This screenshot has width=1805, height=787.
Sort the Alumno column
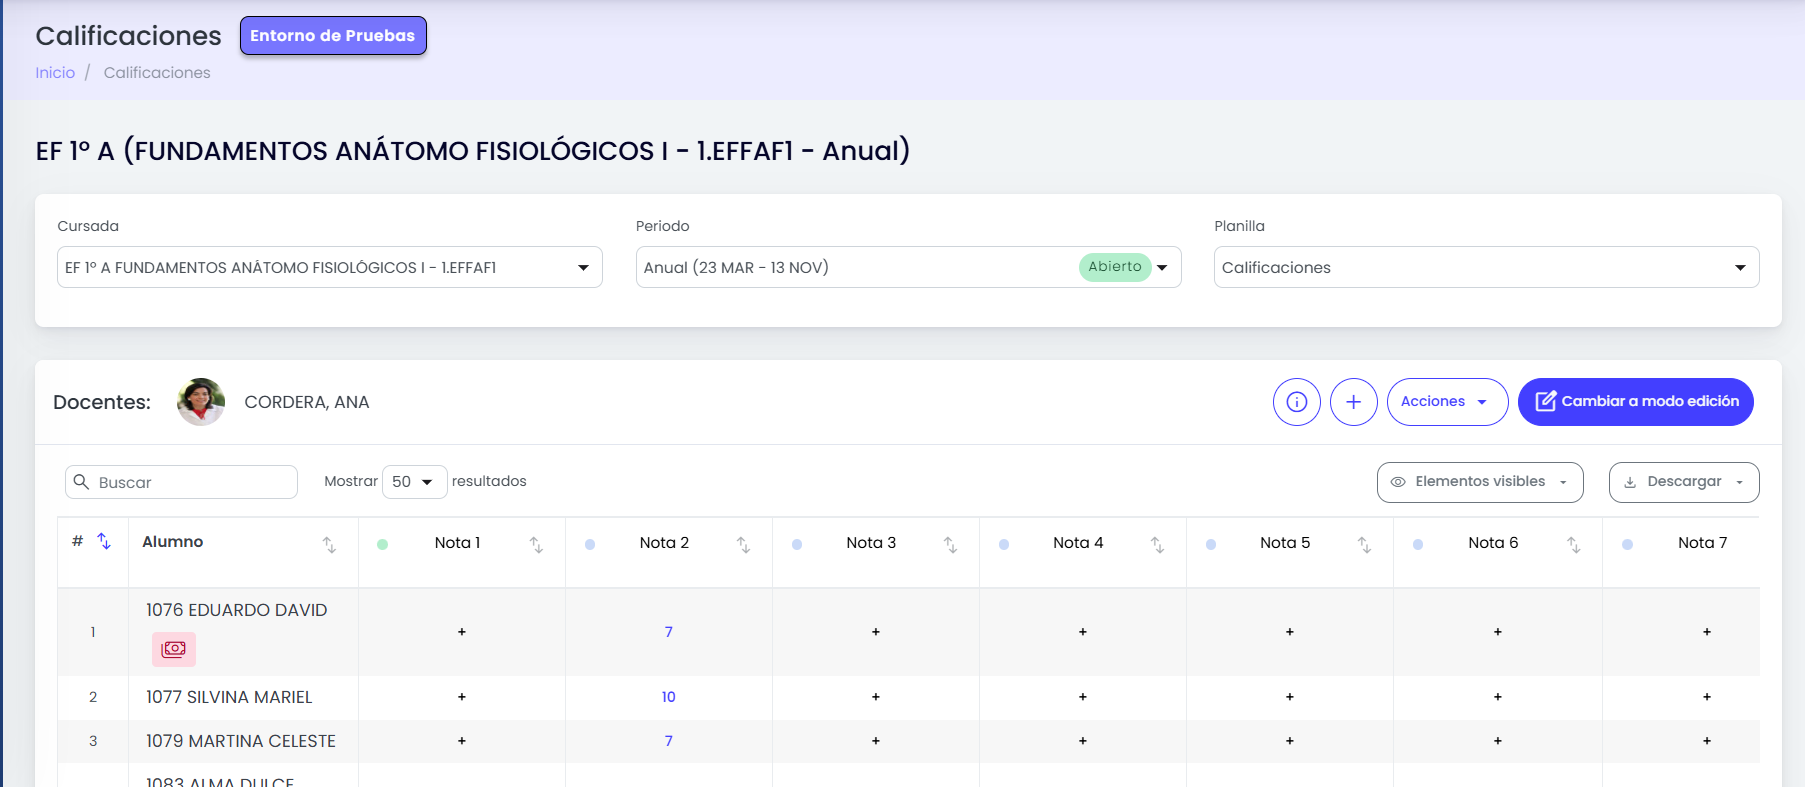329,544
